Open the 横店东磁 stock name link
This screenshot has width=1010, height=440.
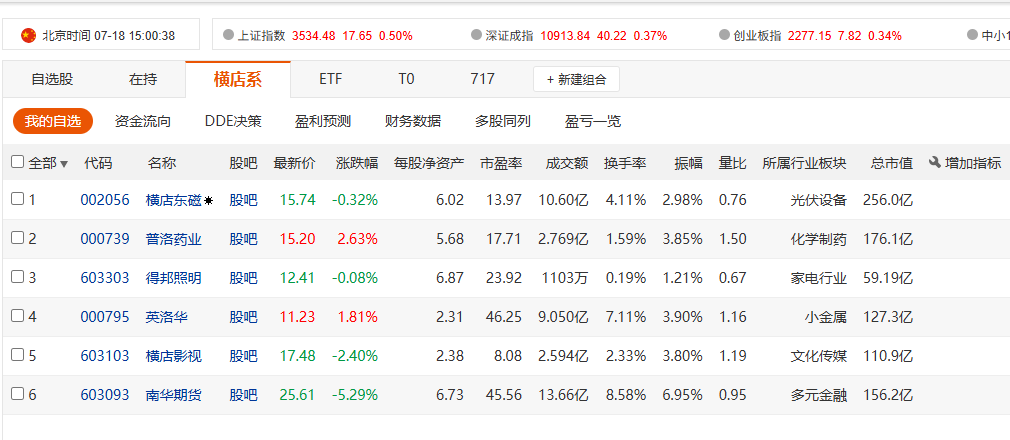174,200
